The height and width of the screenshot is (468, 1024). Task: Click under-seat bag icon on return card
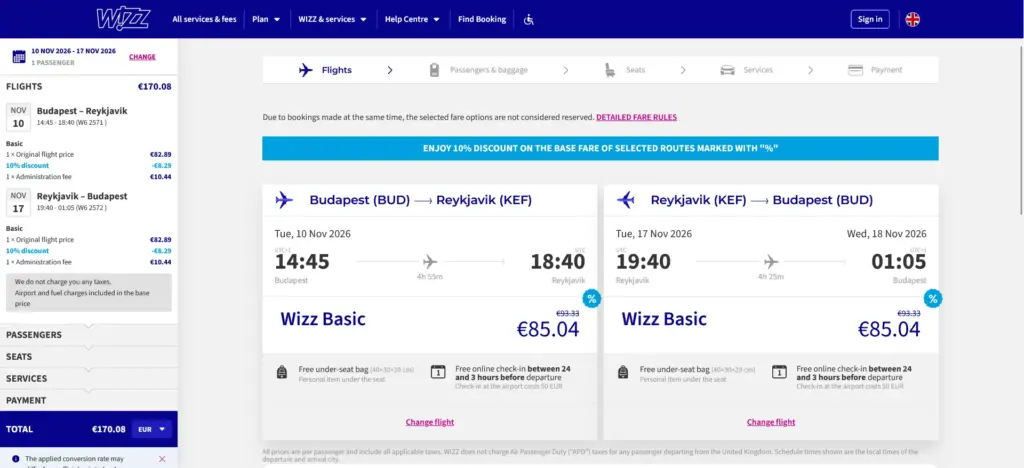click(x=623, y=372)
